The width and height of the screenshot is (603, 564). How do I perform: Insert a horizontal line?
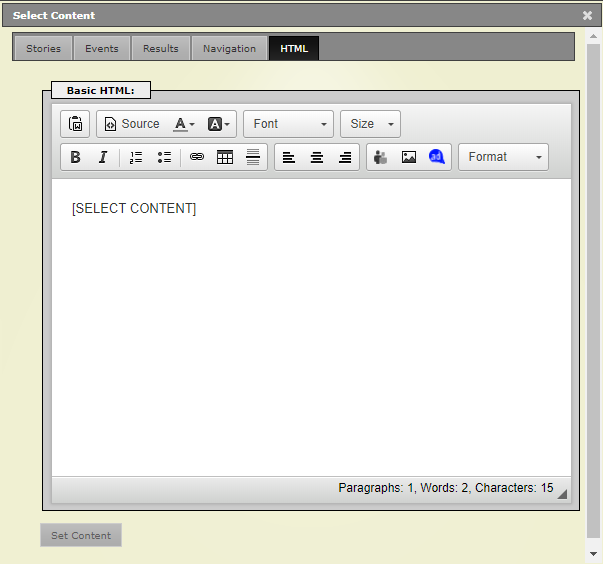coord(253,157)
